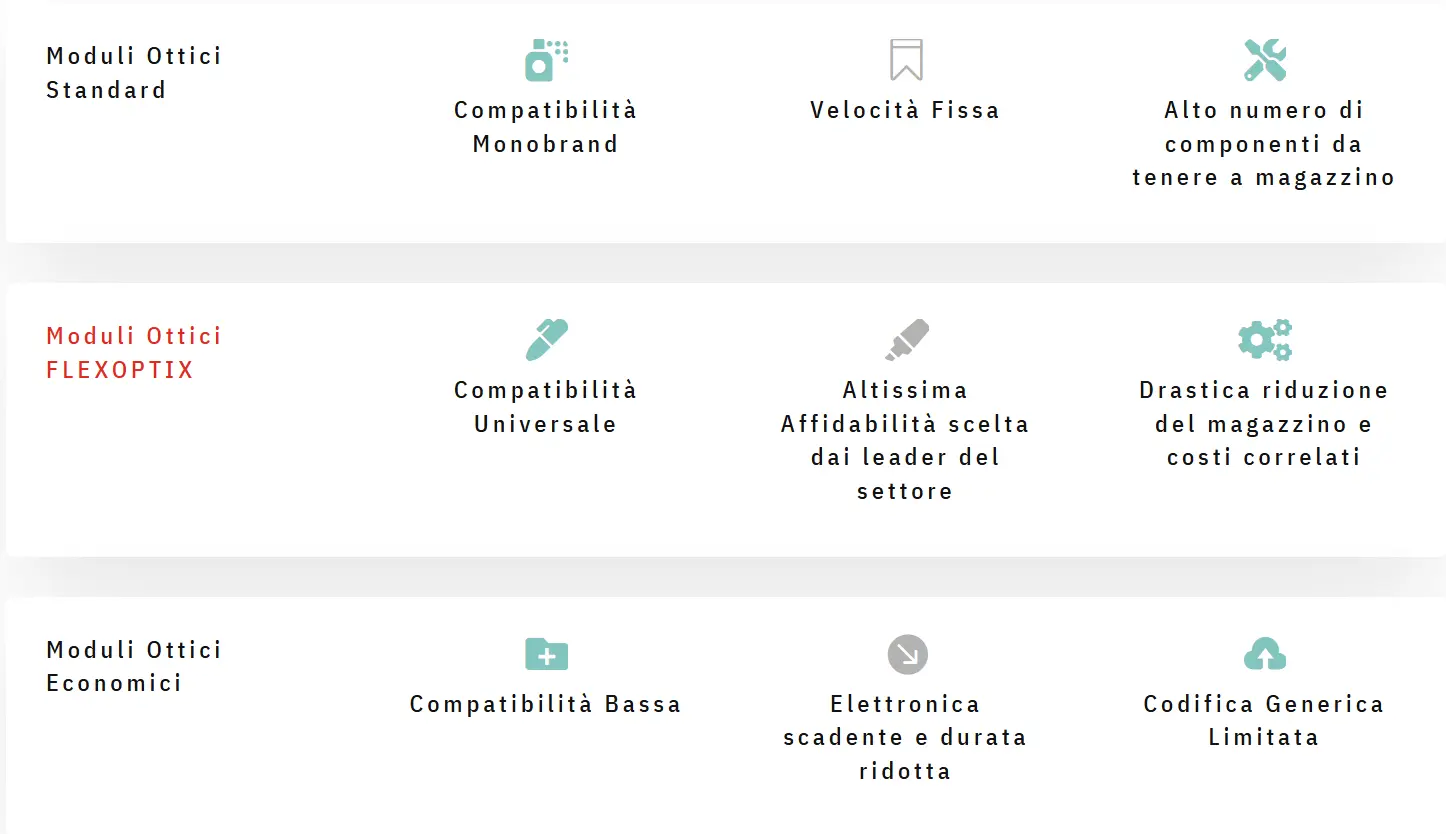The width and height of the screenshot is (1446, 834).
Task: Click Alto numero di componenti text
Action: [1263, 144]
